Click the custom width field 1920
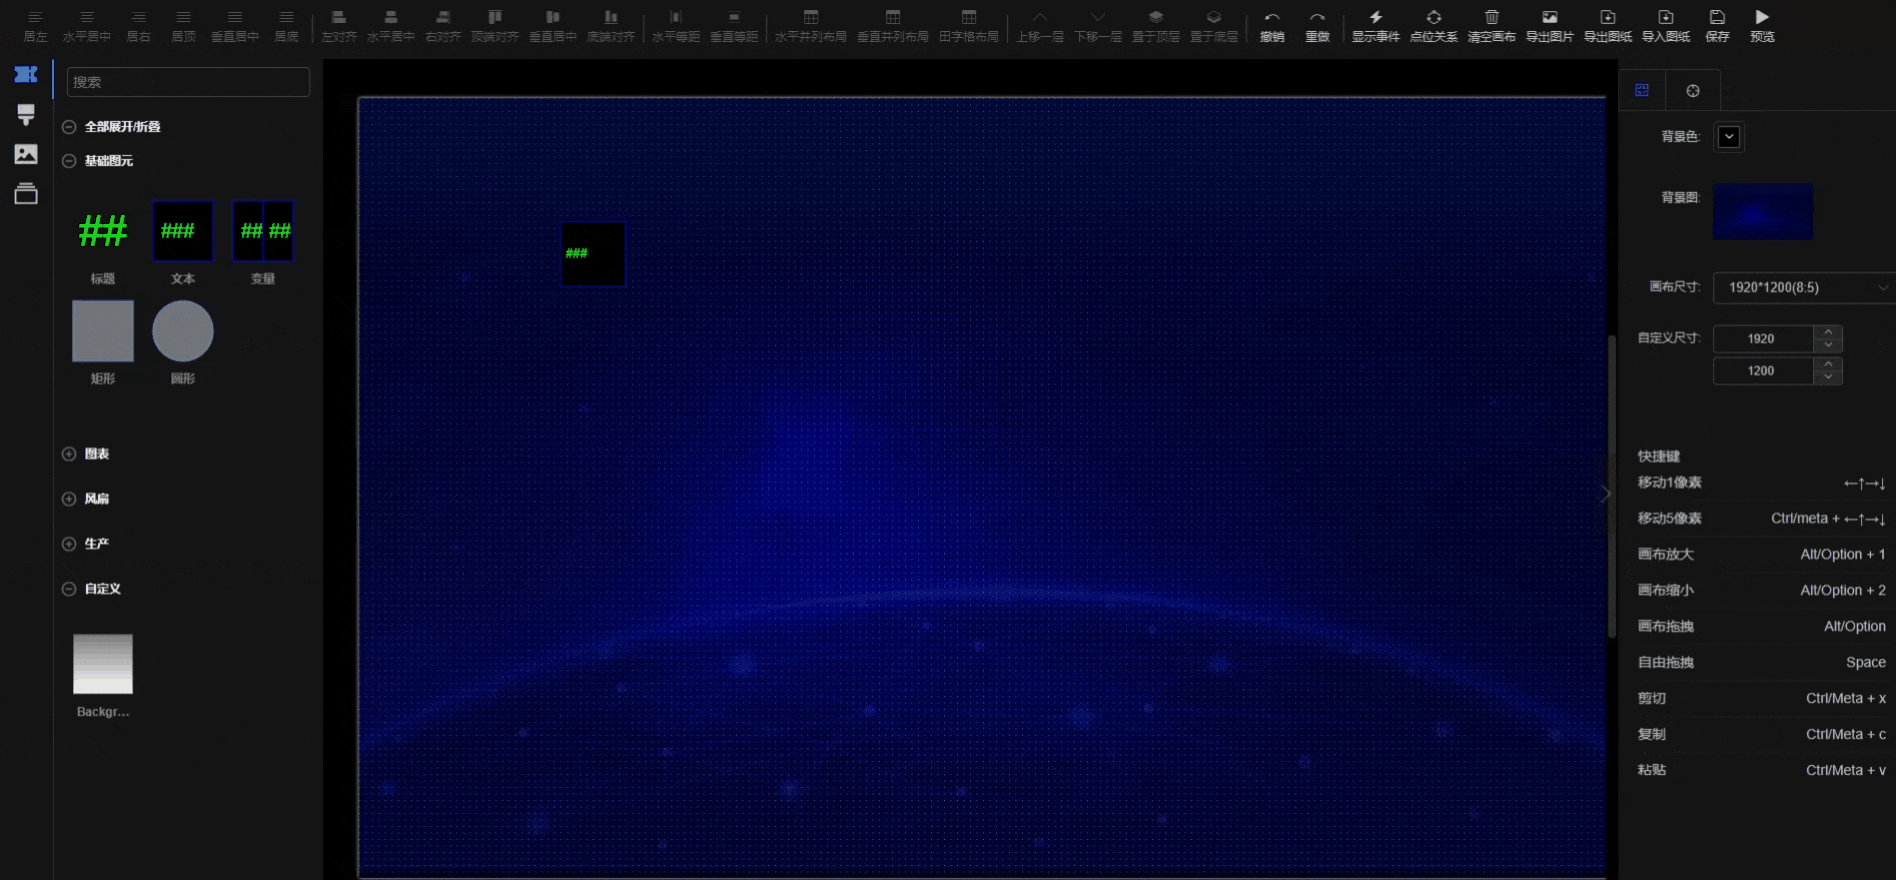Image resolution: width=1896 pixels, height=880 pixels. (1764, 339)
